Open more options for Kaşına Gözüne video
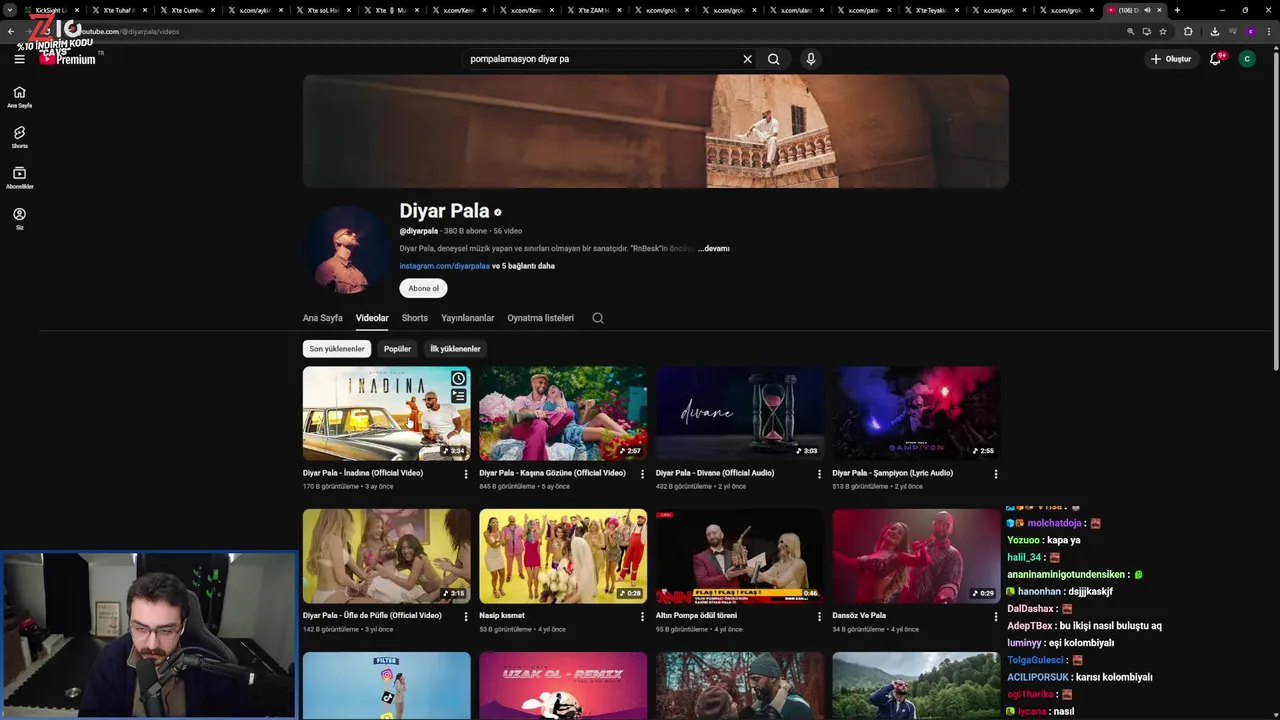This screenshot has height=720, width=1280. (x=642, y=474)
